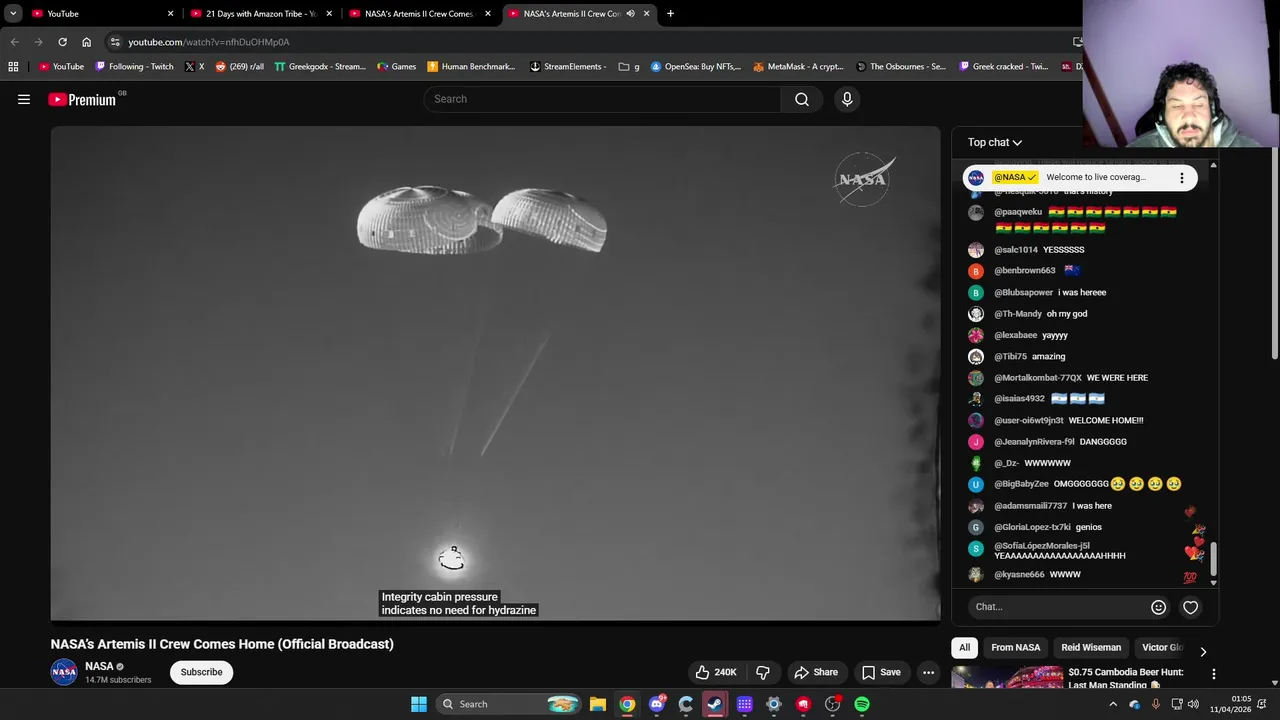The image size is (1280, 720).
Task: Open the MetaMask bookmark
Action: pos(798,66)
